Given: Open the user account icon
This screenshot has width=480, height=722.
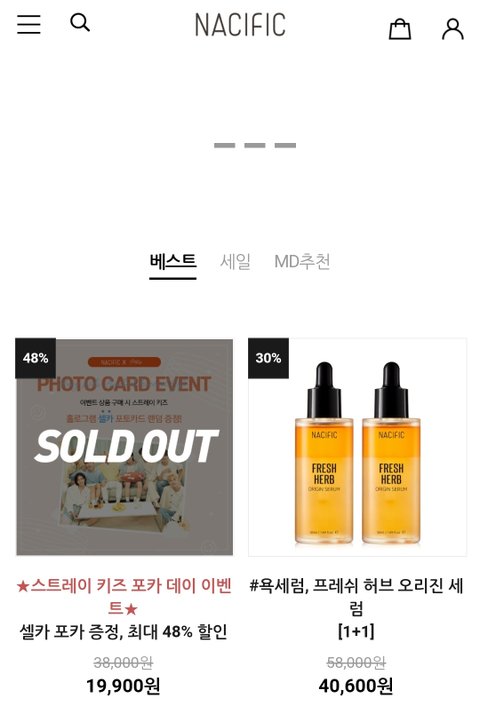Looking at the screenshot, I should coord(452,29).
